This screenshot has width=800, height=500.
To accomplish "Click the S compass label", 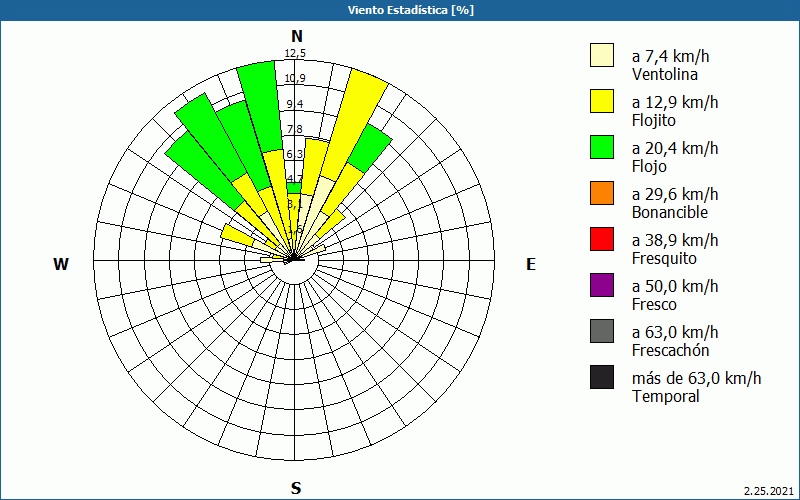I will 296,489.
